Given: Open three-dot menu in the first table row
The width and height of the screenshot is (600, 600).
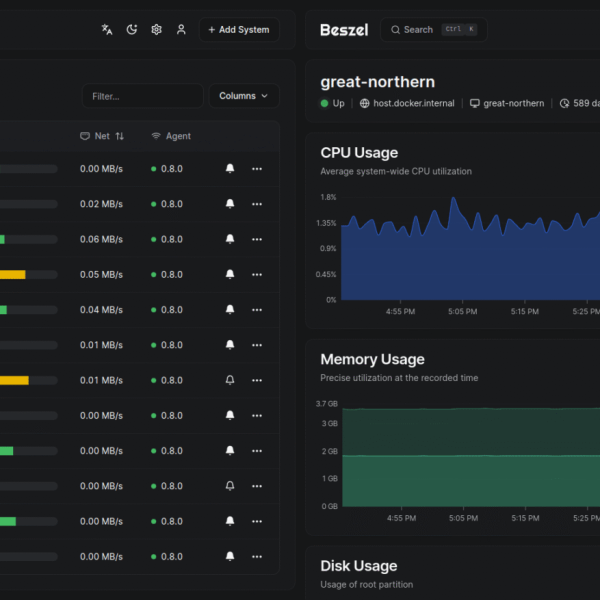Looking at the screenshot, I should [257, 169].
